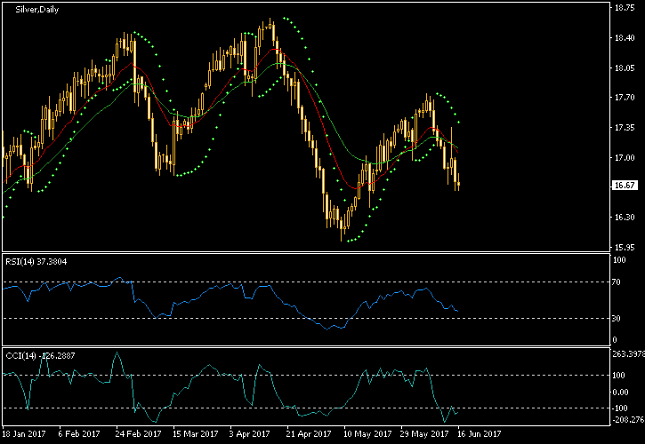
Task: Click the RSI 100 scale label
Action: (x=619, y=260)
